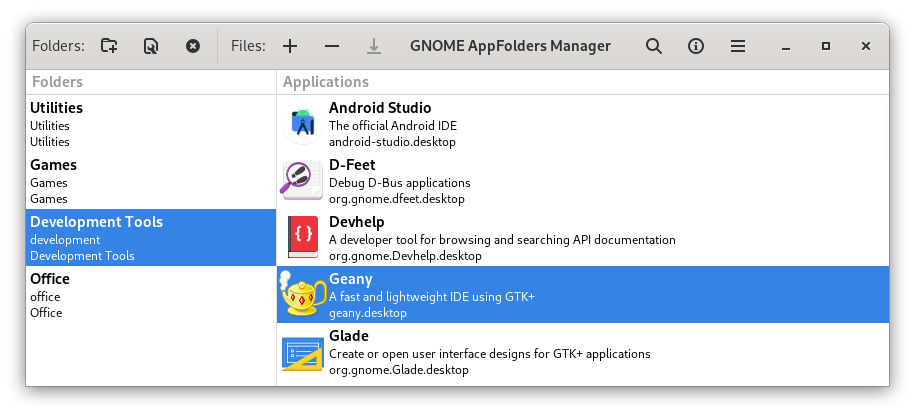Click 'The official Android IDE' description

click(x=393, y=125)
